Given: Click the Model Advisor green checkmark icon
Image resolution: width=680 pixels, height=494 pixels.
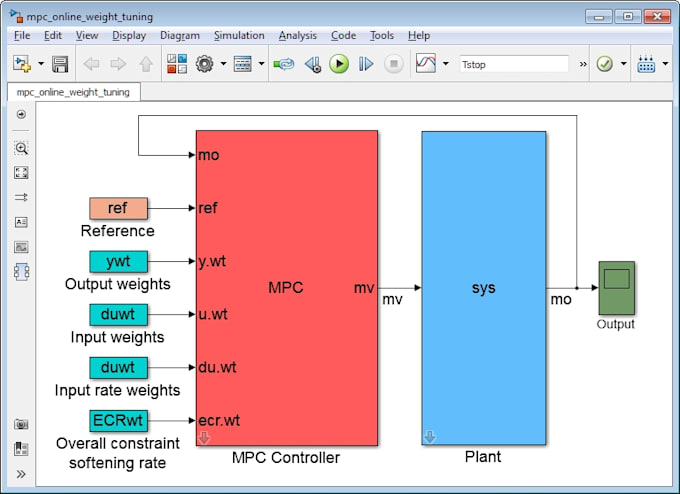Looking at the screenshot, I should [605, 64].
